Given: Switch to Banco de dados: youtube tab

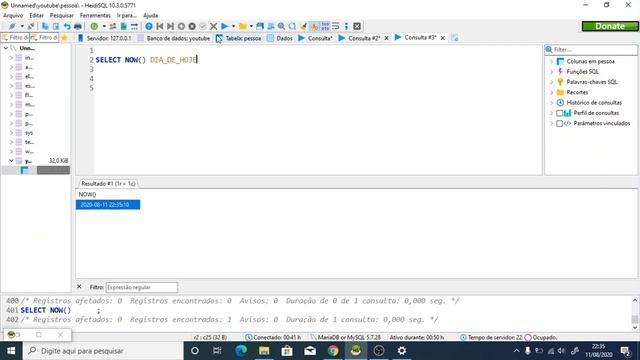Looking at the screenshot, I should click(174, 38).
